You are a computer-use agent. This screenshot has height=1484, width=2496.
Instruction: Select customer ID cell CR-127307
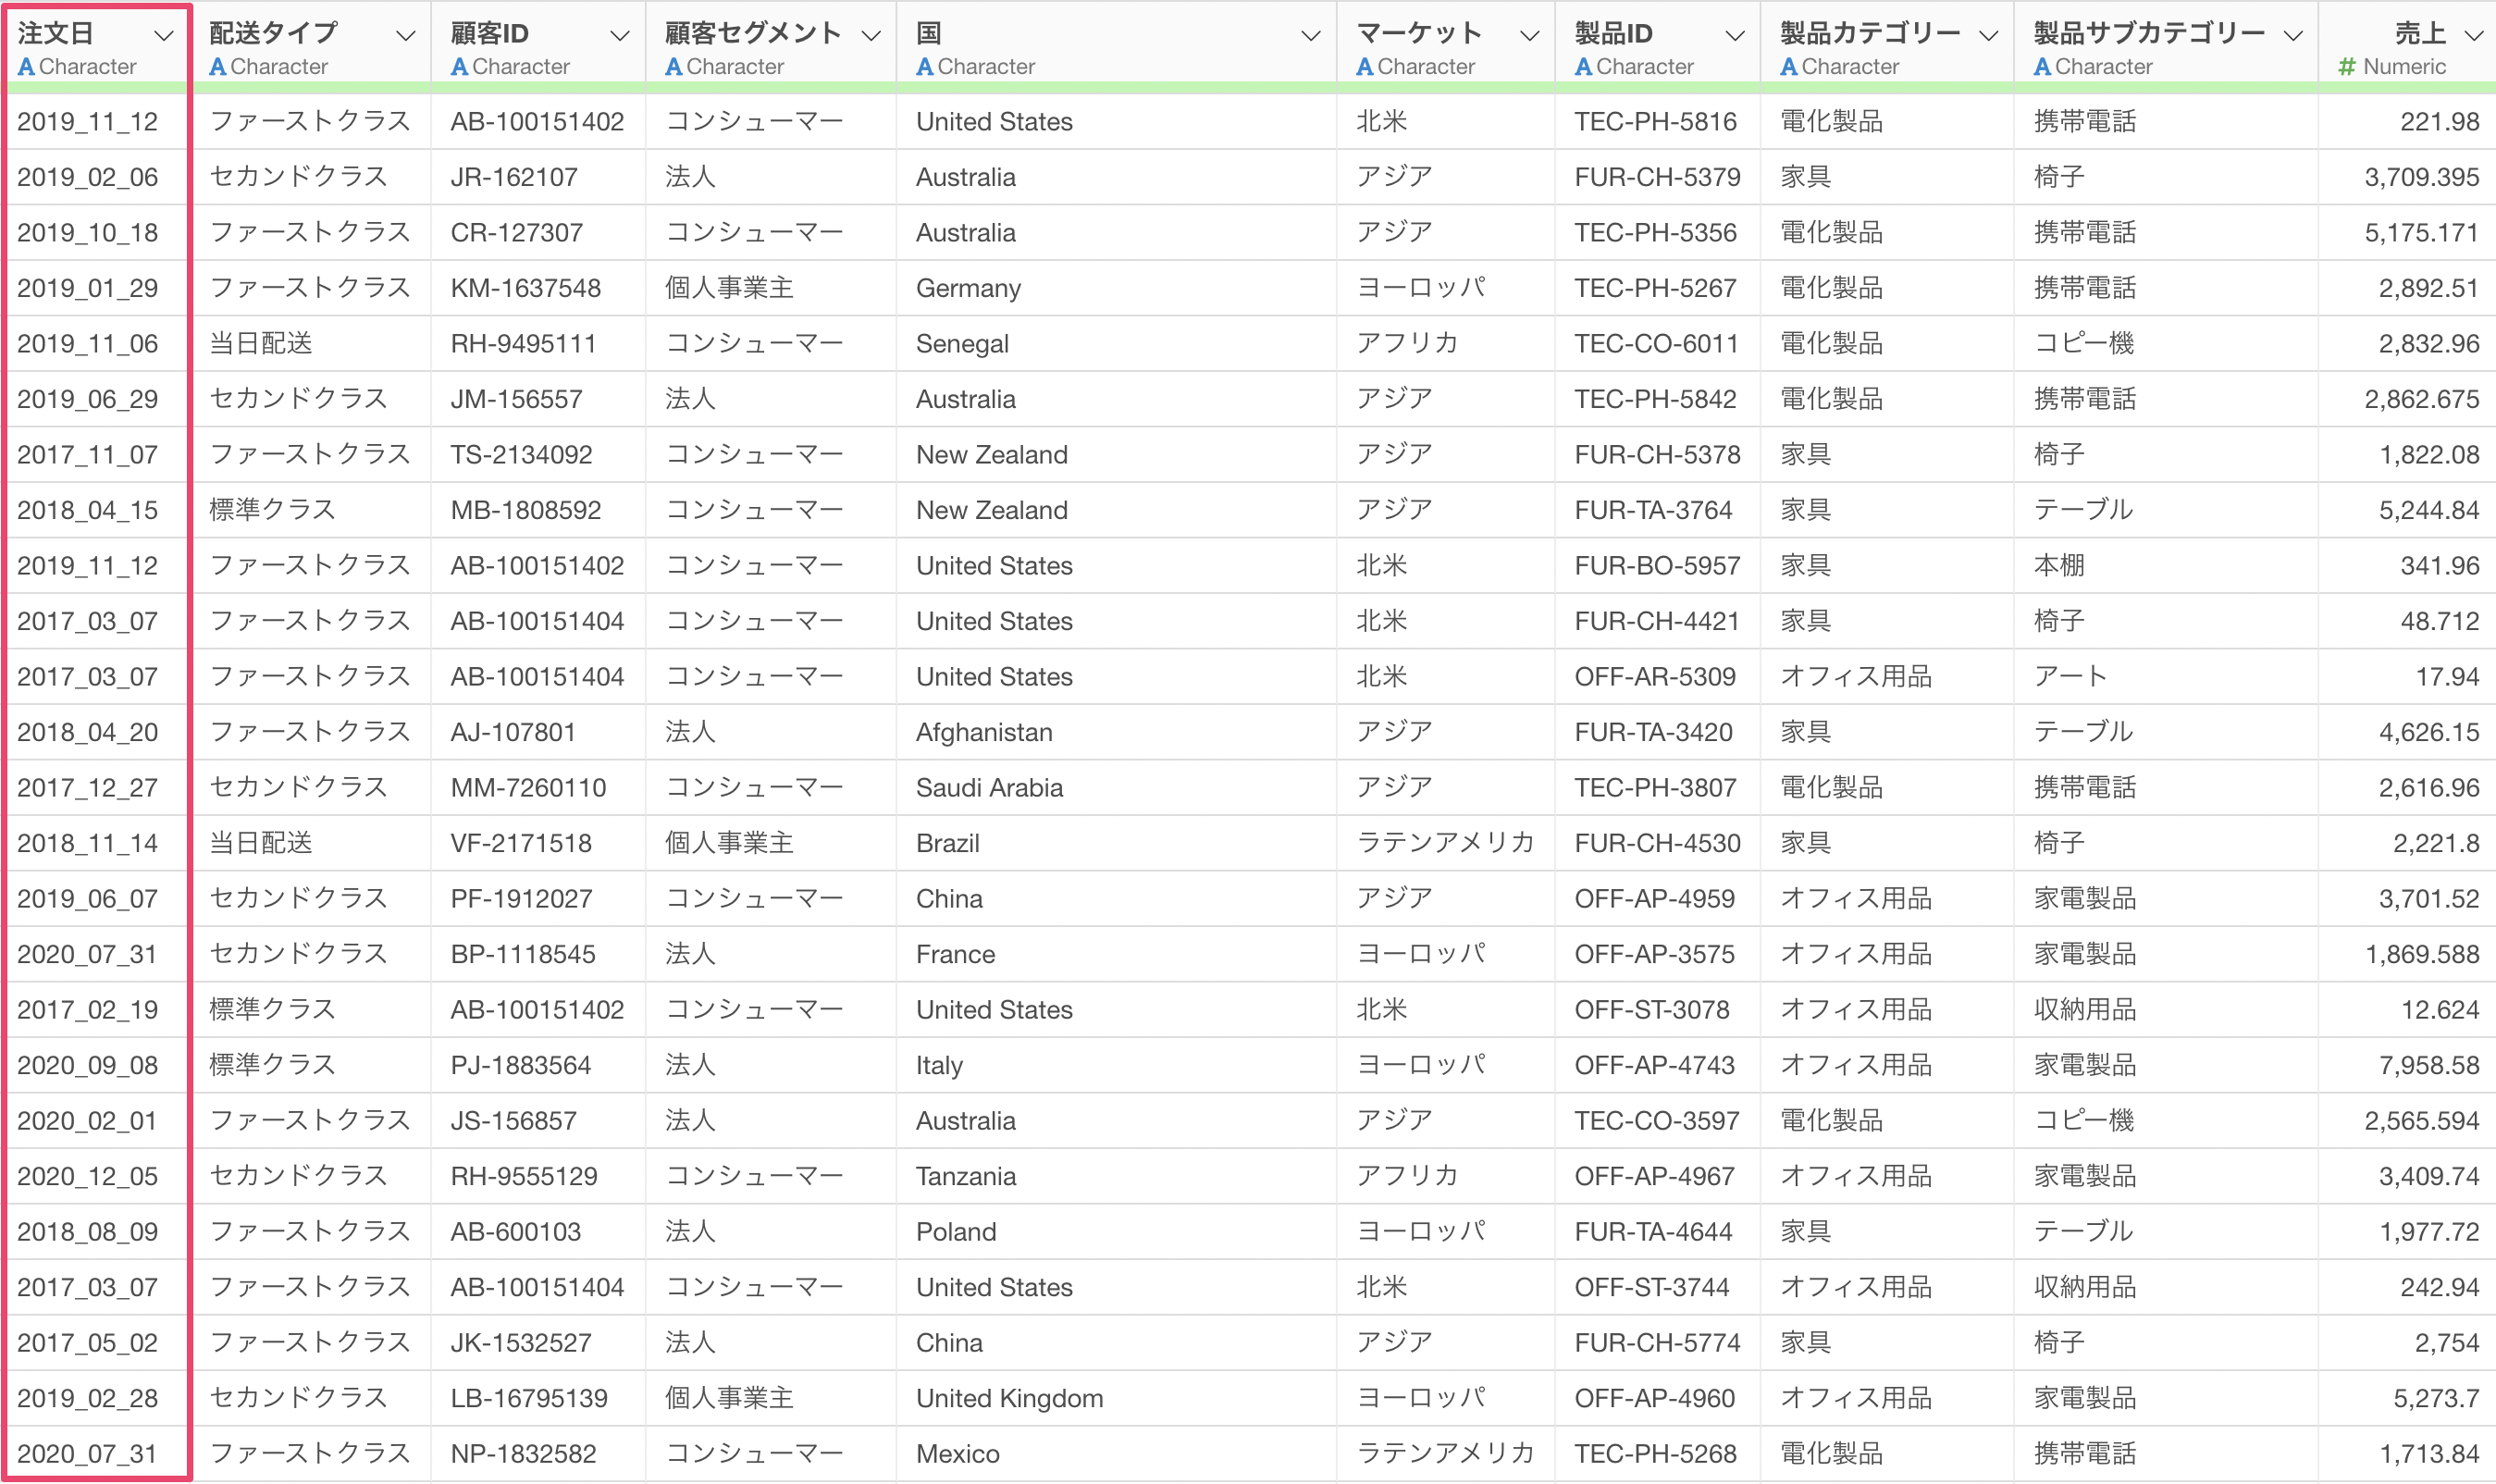(516, 233)
